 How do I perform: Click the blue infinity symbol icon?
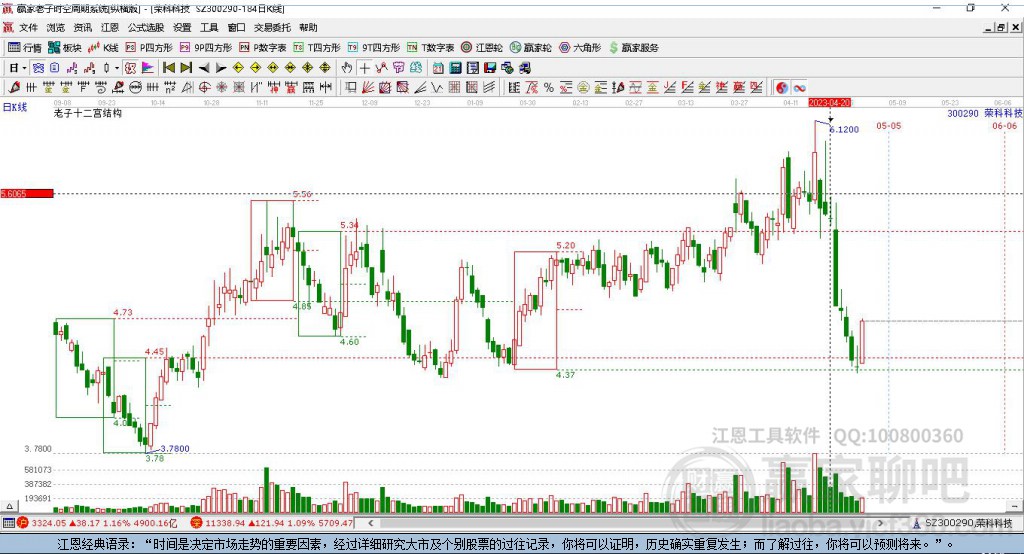coord(799,88)
